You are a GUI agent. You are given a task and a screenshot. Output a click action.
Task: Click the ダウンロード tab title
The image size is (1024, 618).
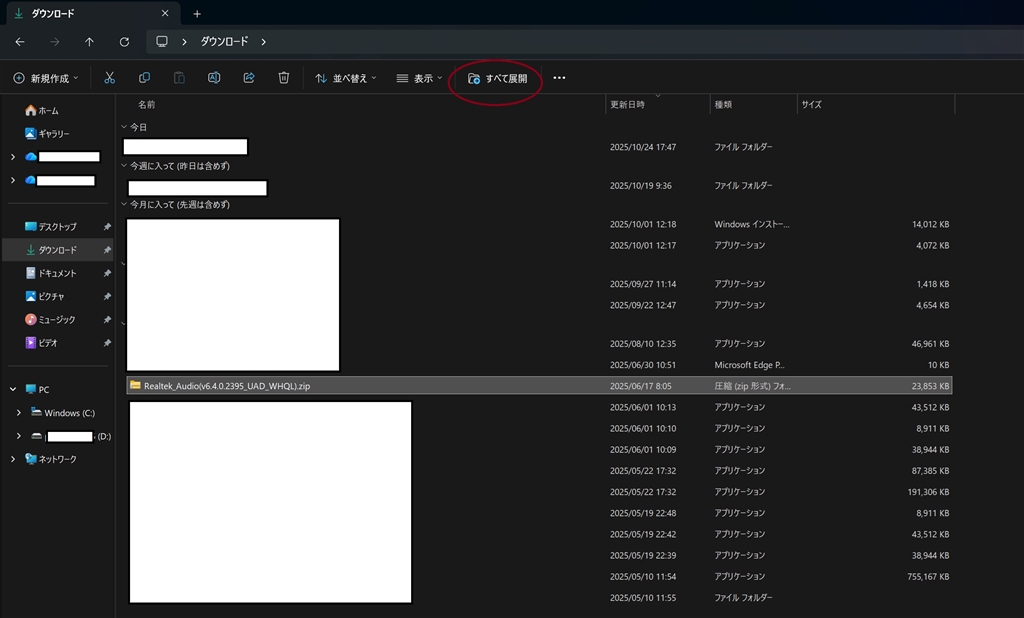tap(53, 13)
